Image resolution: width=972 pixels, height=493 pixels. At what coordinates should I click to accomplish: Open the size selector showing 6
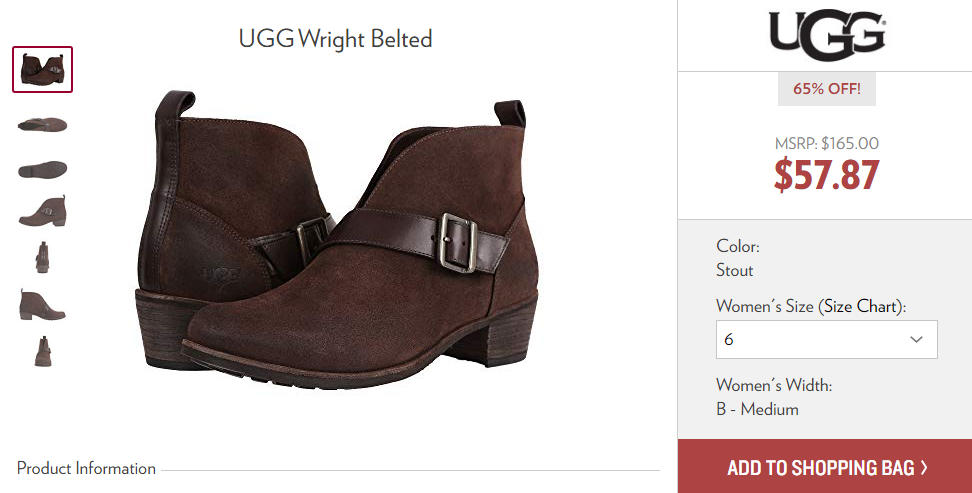826,339
